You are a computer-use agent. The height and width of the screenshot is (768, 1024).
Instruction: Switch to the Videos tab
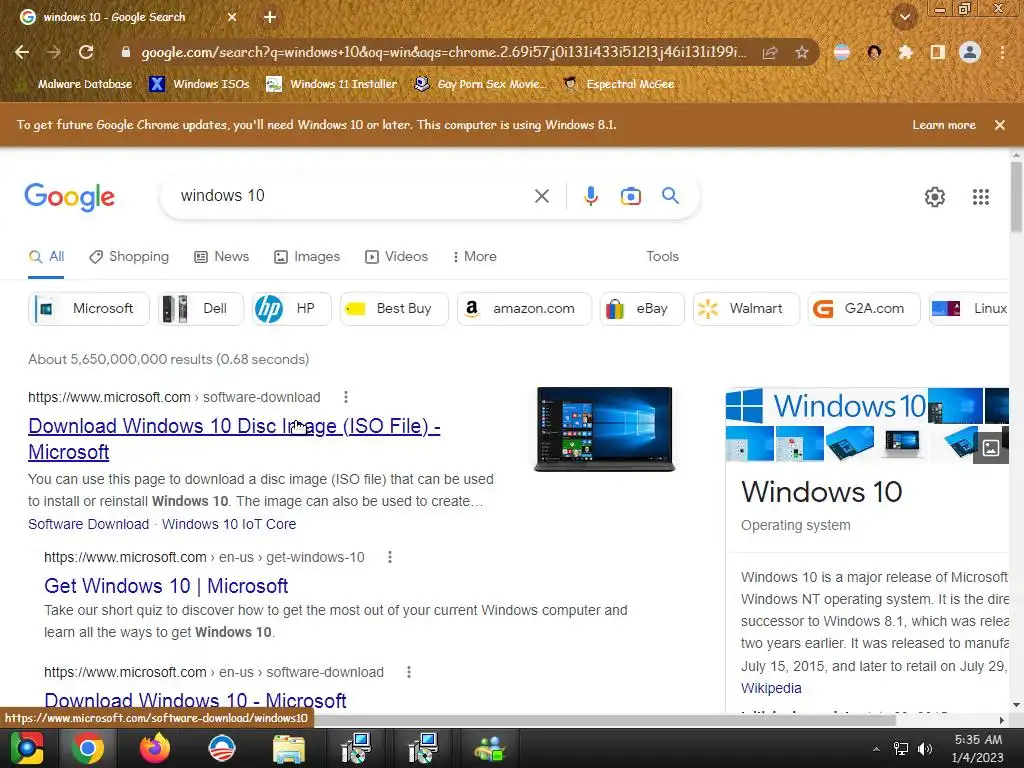click(396, 257)
